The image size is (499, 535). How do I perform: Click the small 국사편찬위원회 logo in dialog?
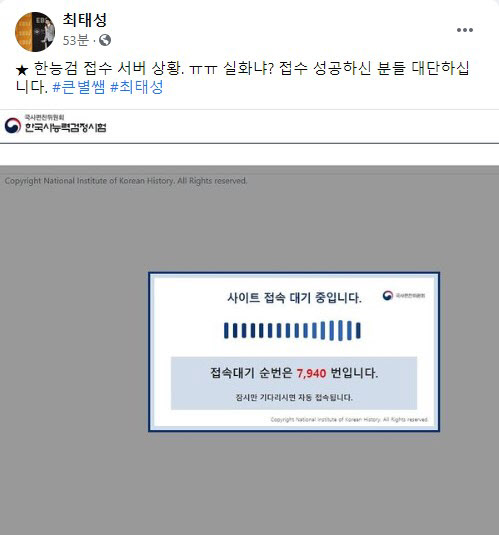point(403,295)
